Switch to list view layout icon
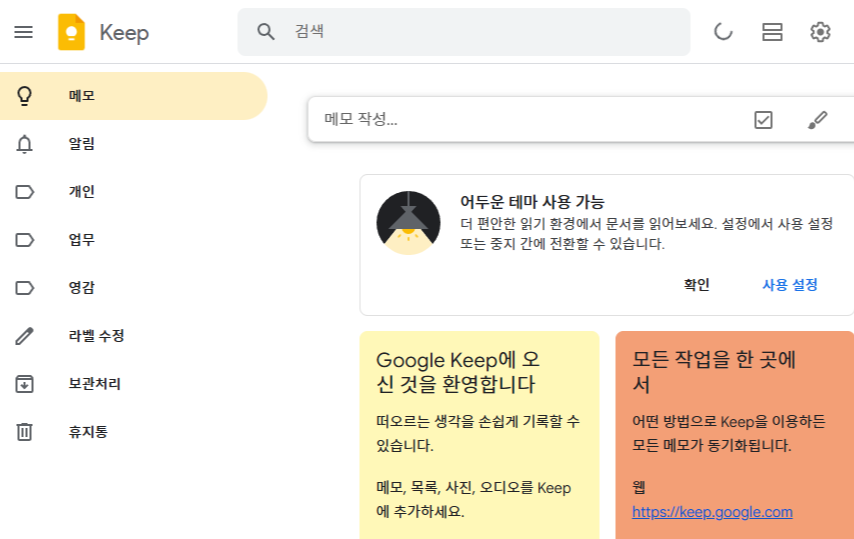Viewport: 854px width, 539px height. 772,32
